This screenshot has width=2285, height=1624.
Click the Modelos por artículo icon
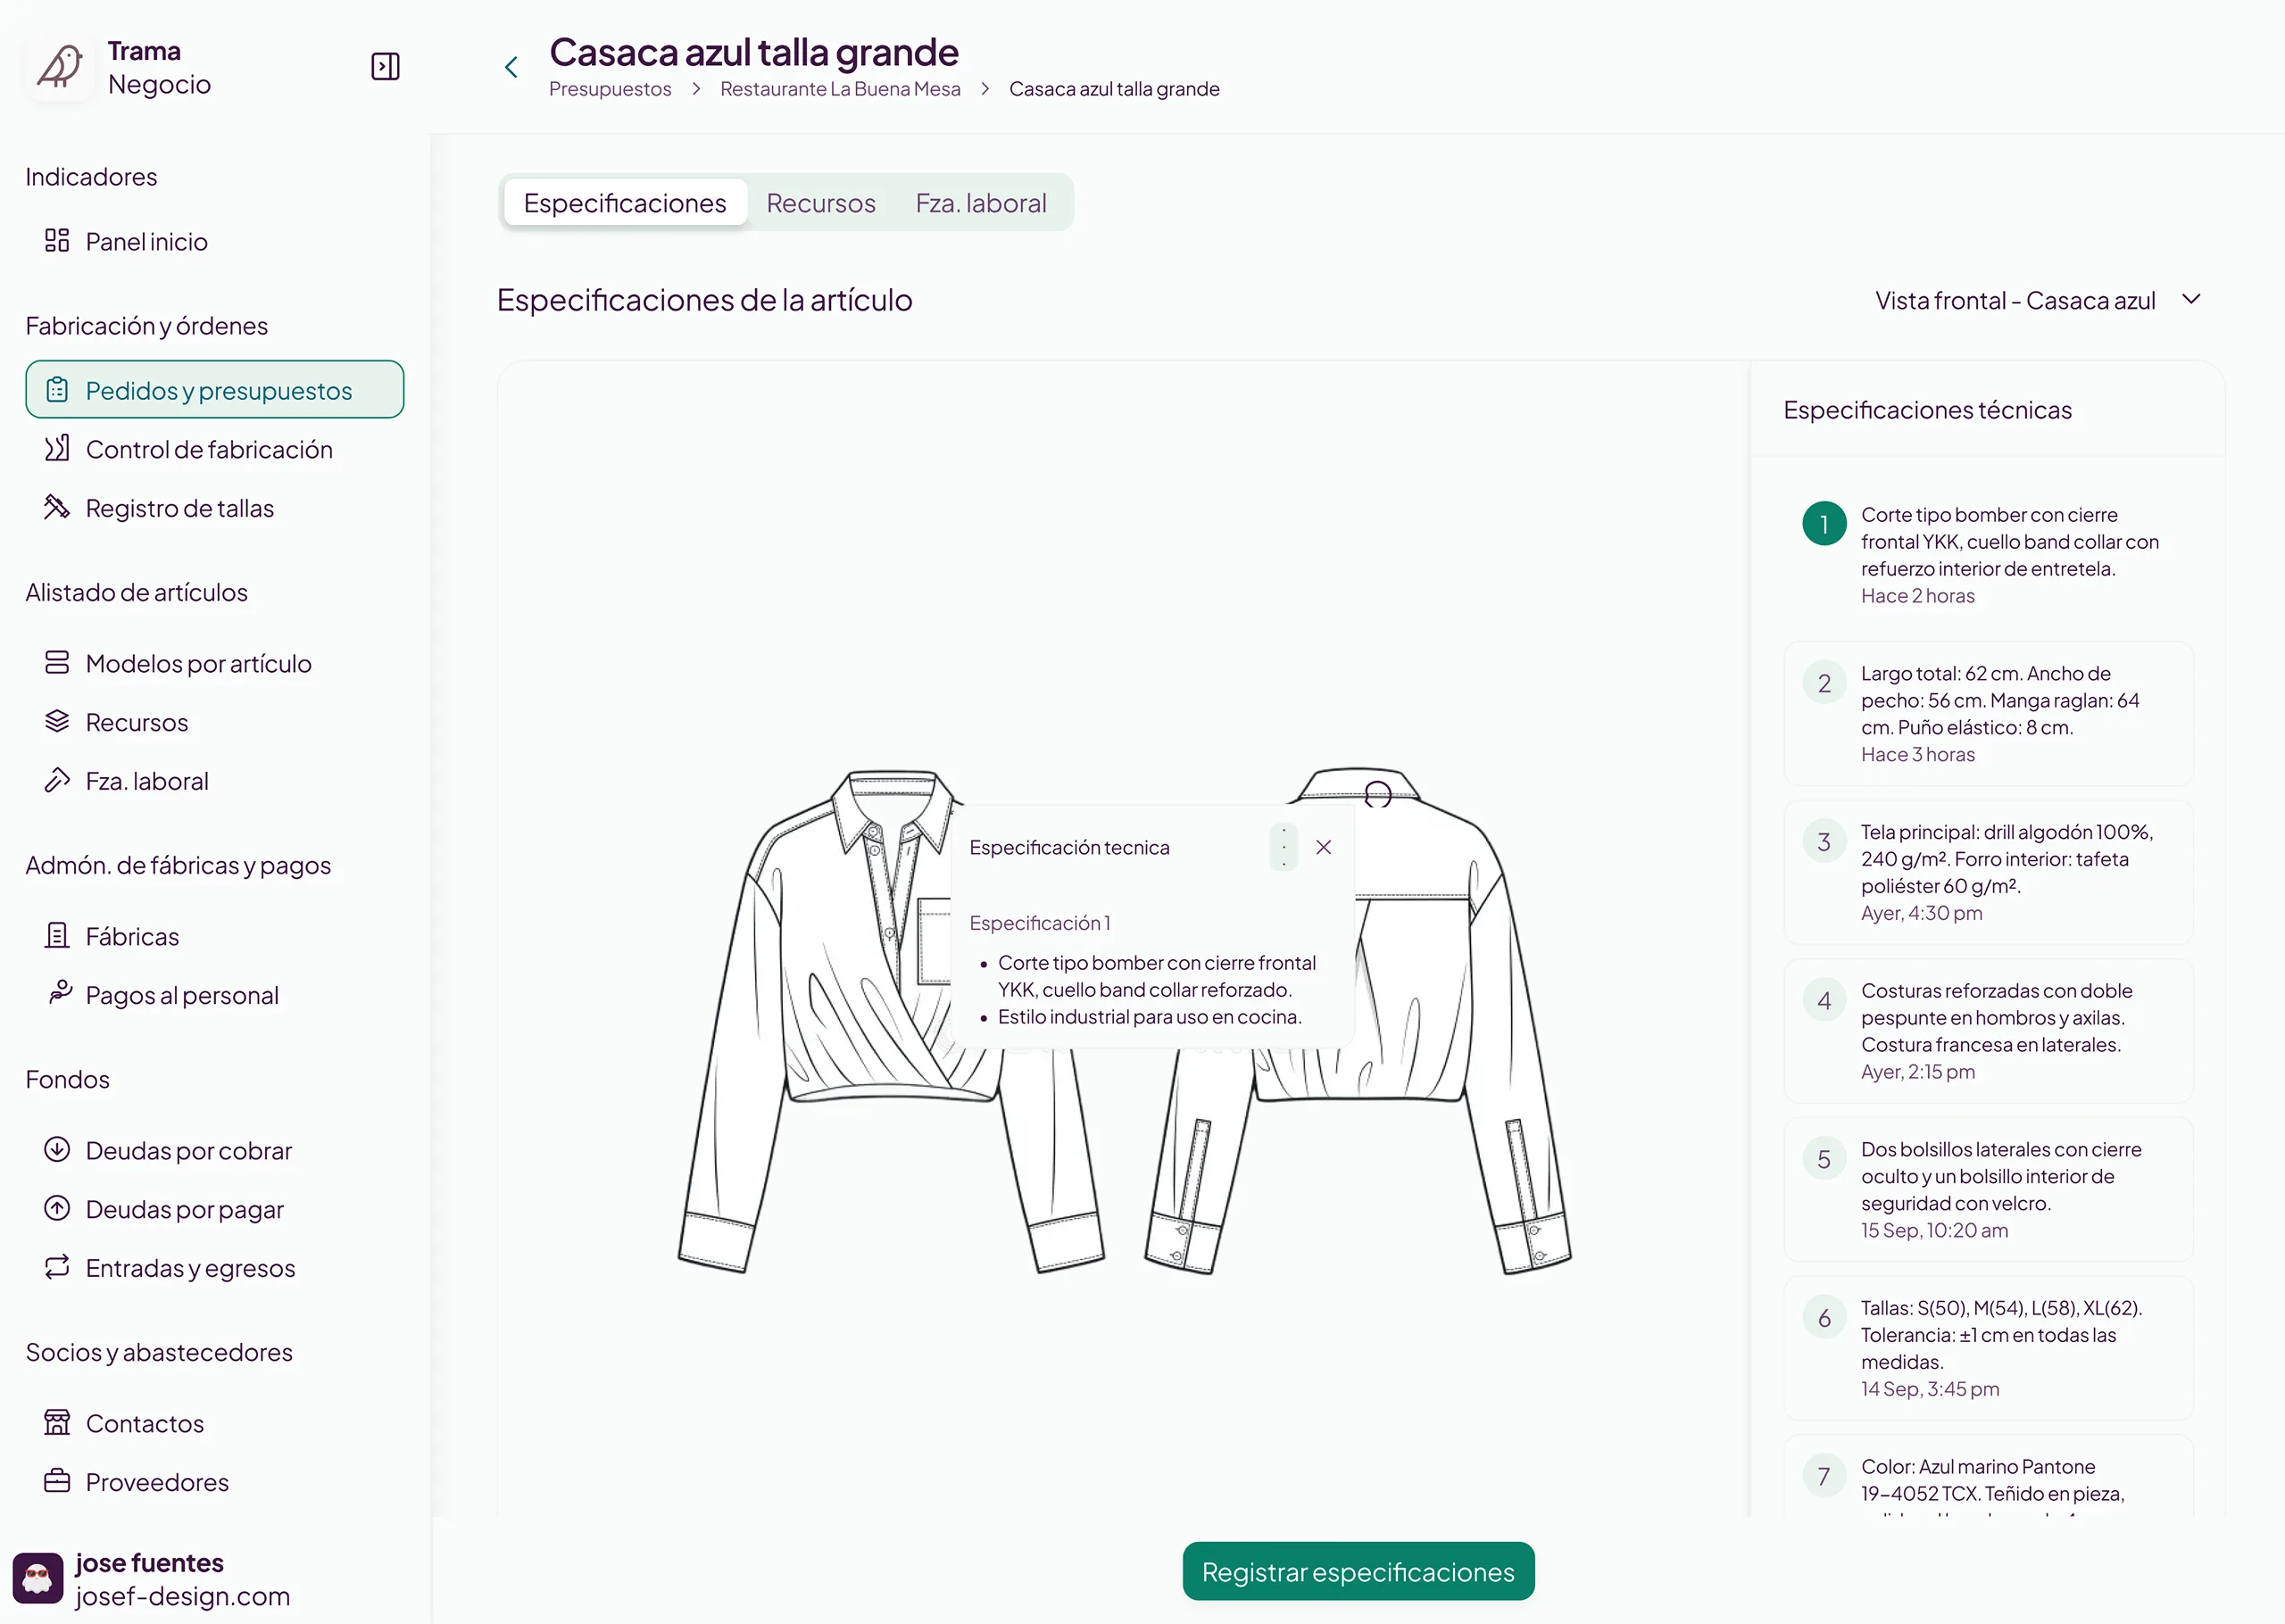[x=57, y=663]
